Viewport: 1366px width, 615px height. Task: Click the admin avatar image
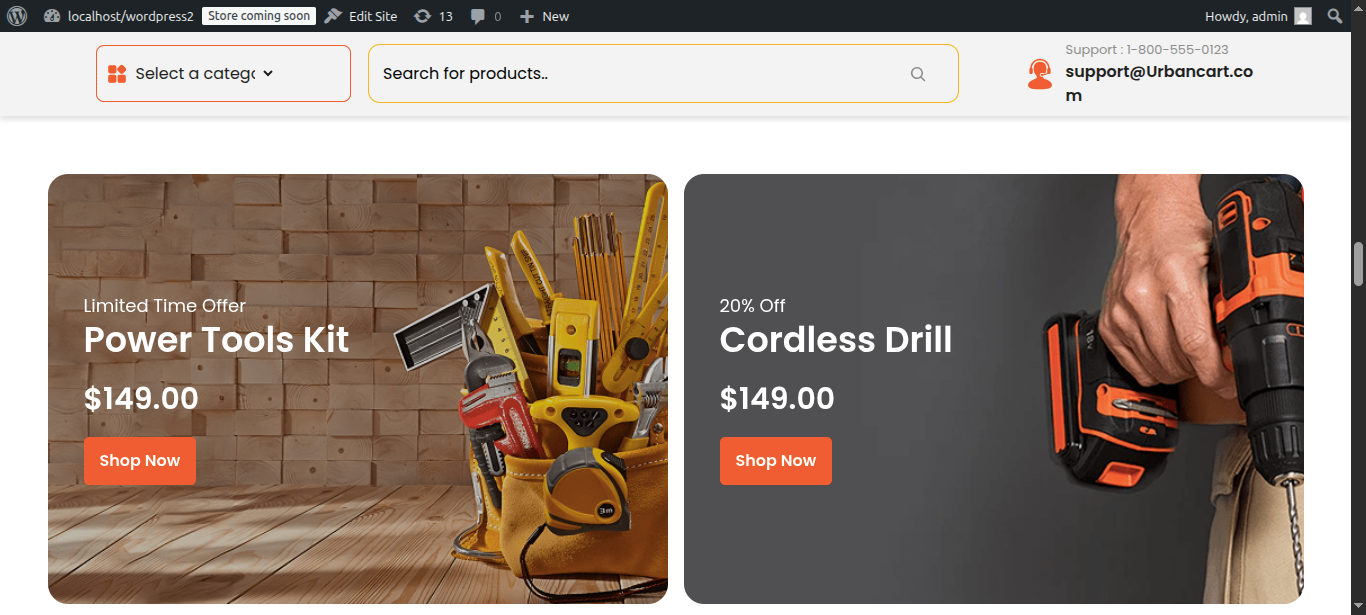click(x=1303, y=16)
